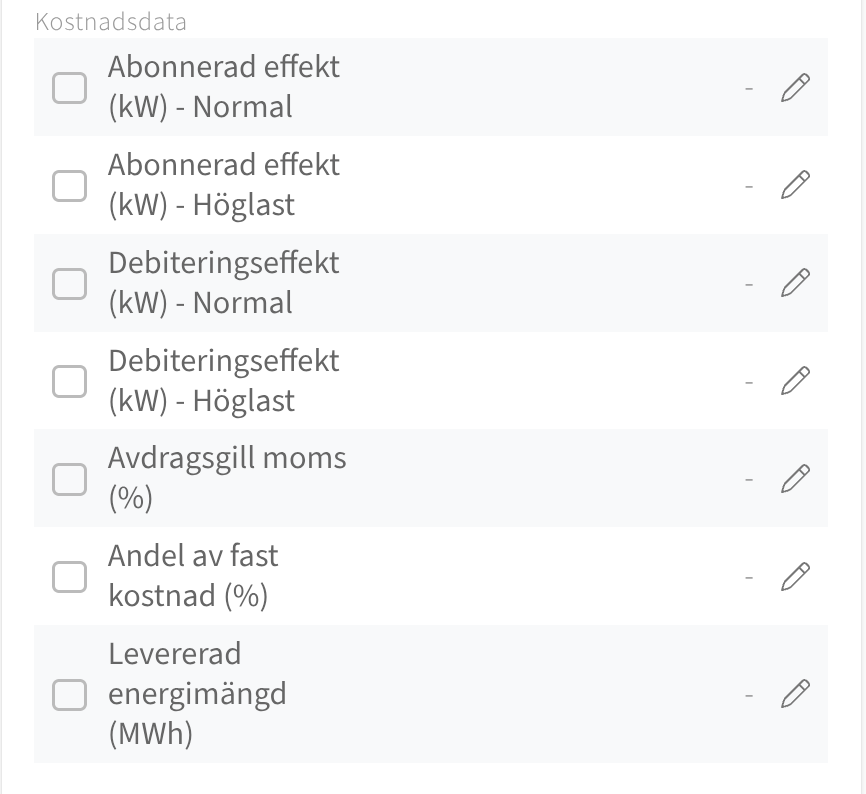Click edit pencil for Andel av fast kostnad
866x794 pixels.
(795, 577)
